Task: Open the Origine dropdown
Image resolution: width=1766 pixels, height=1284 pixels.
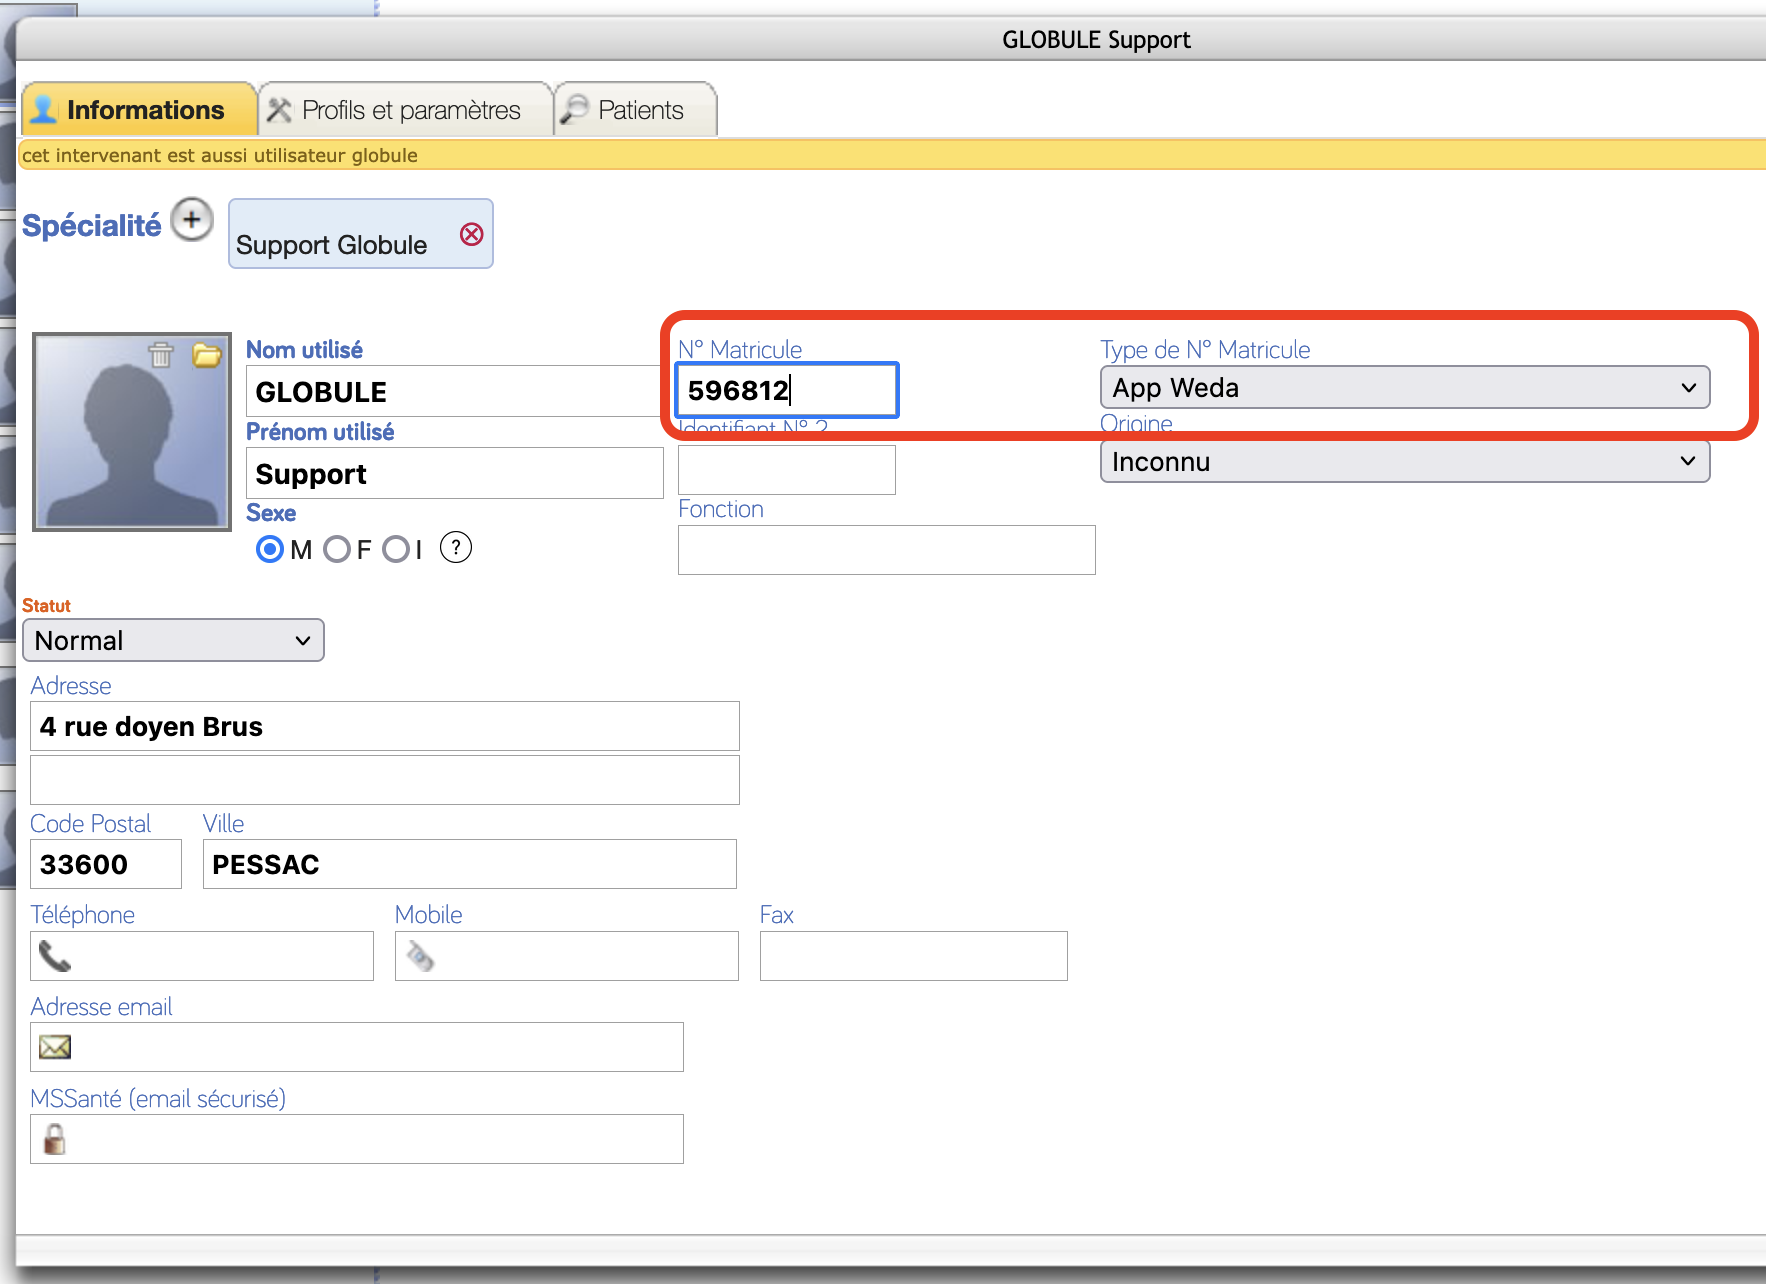Action: (x=1405, y=461)
